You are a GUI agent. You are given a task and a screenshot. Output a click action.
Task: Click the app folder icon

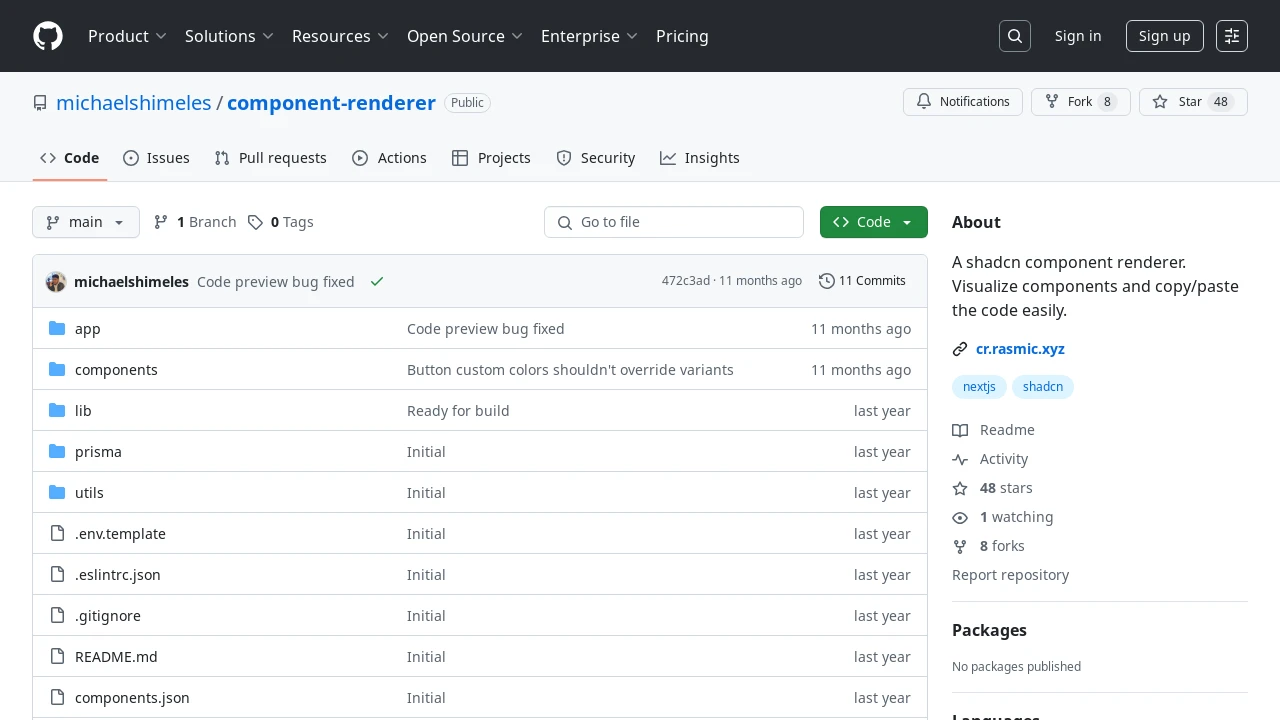coord(57,329)
